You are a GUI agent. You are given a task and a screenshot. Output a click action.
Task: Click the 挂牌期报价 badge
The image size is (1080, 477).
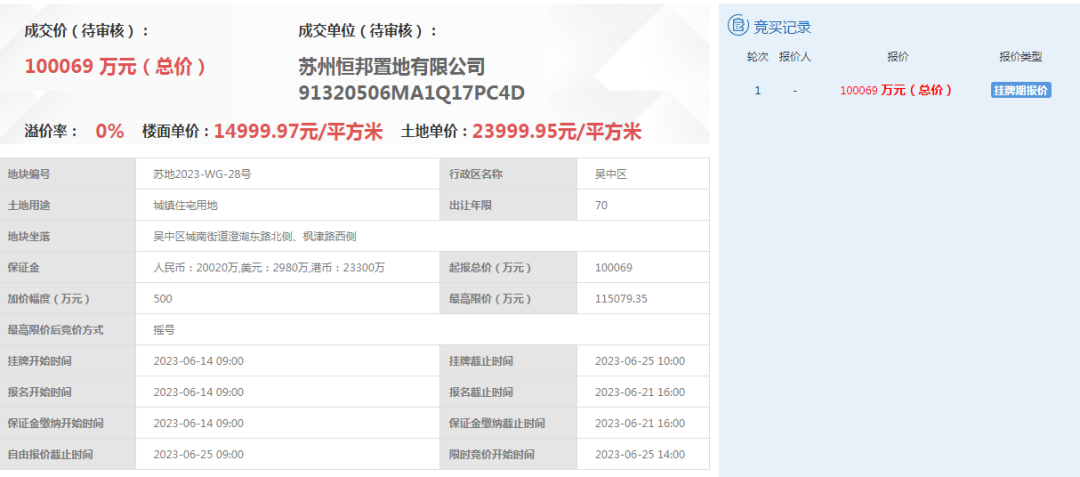click(1021, 90)
